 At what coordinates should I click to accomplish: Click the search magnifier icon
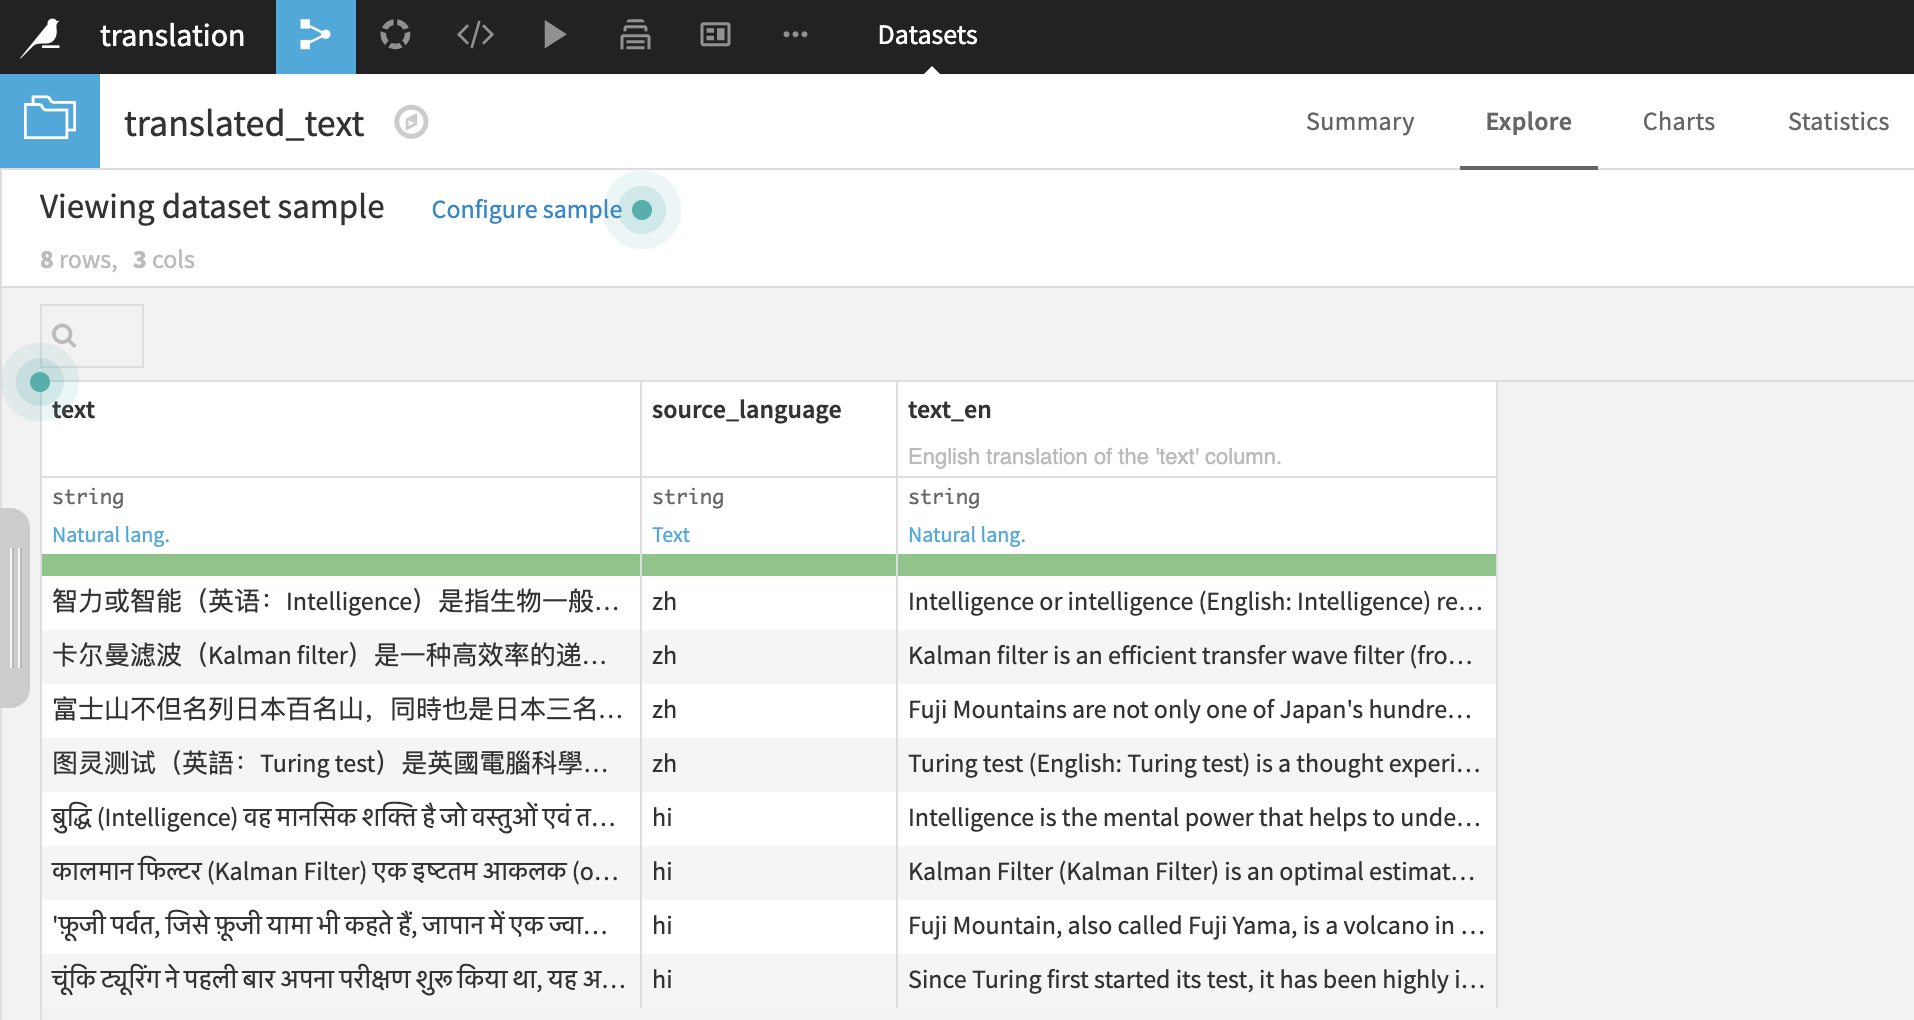64,336
